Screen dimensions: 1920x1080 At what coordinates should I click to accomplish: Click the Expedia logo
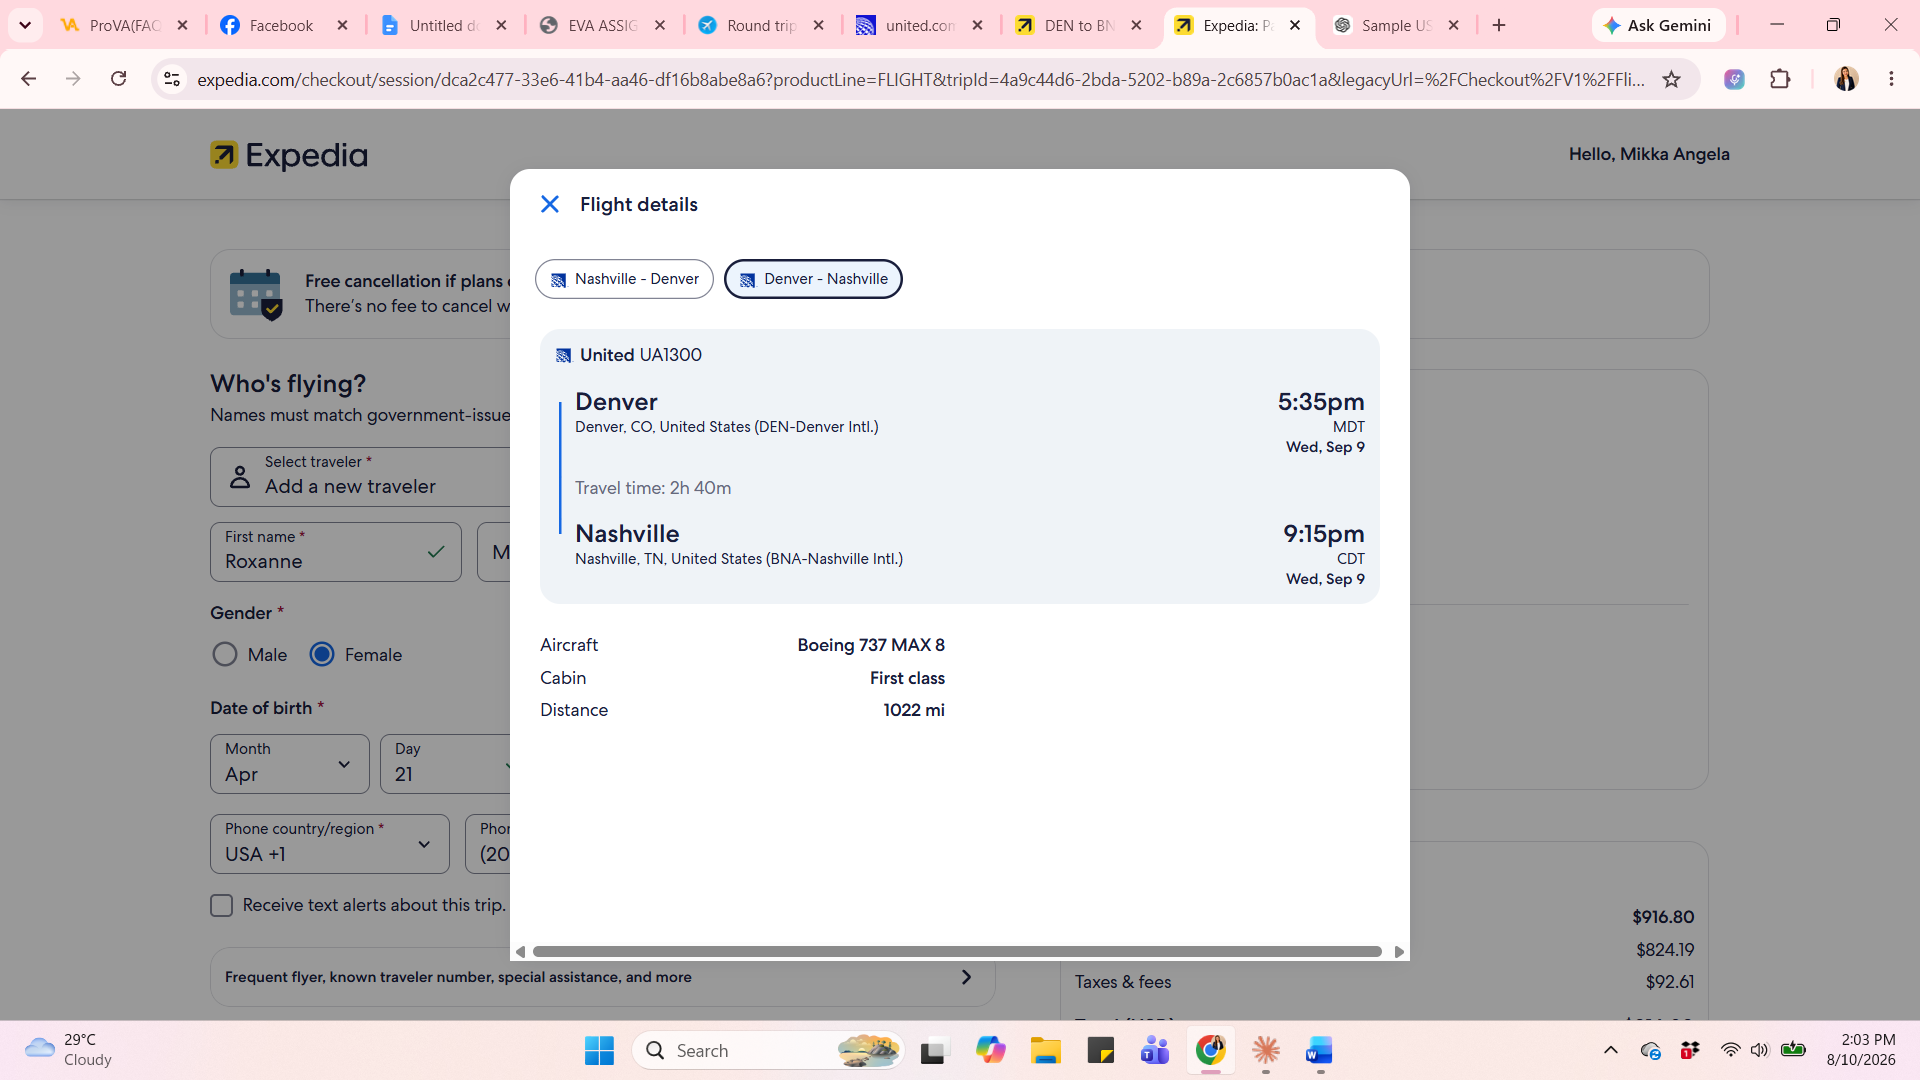click(x=289, y=155)
